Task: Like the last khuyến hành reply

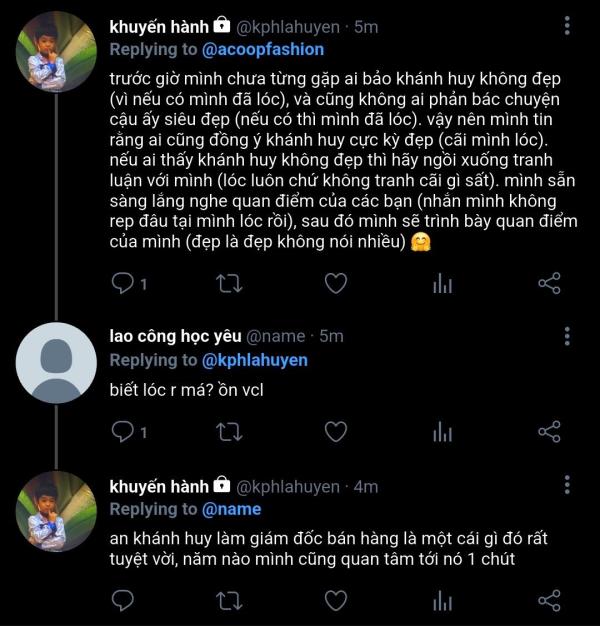Action: click(x=336, y=600)
